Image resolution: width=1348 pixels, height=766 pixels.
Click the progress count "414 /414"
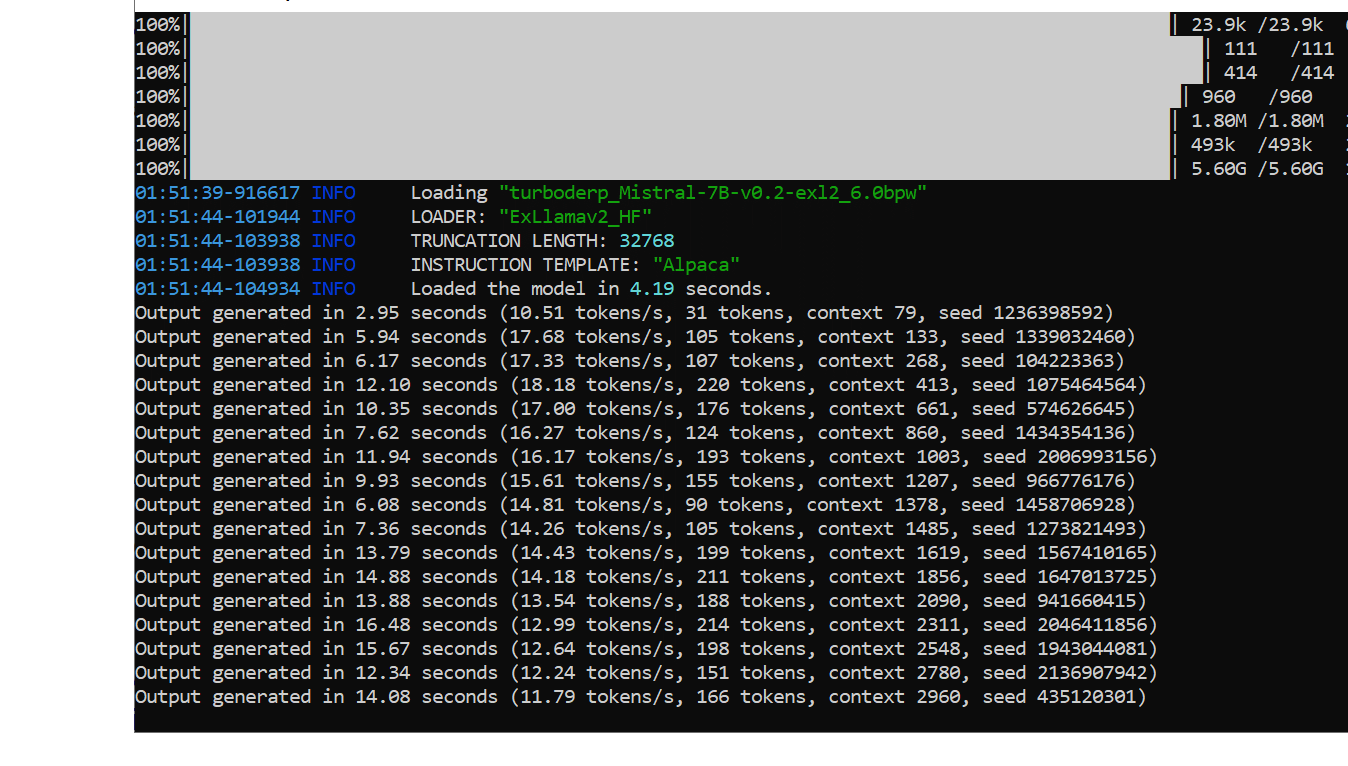[1279, 73]
